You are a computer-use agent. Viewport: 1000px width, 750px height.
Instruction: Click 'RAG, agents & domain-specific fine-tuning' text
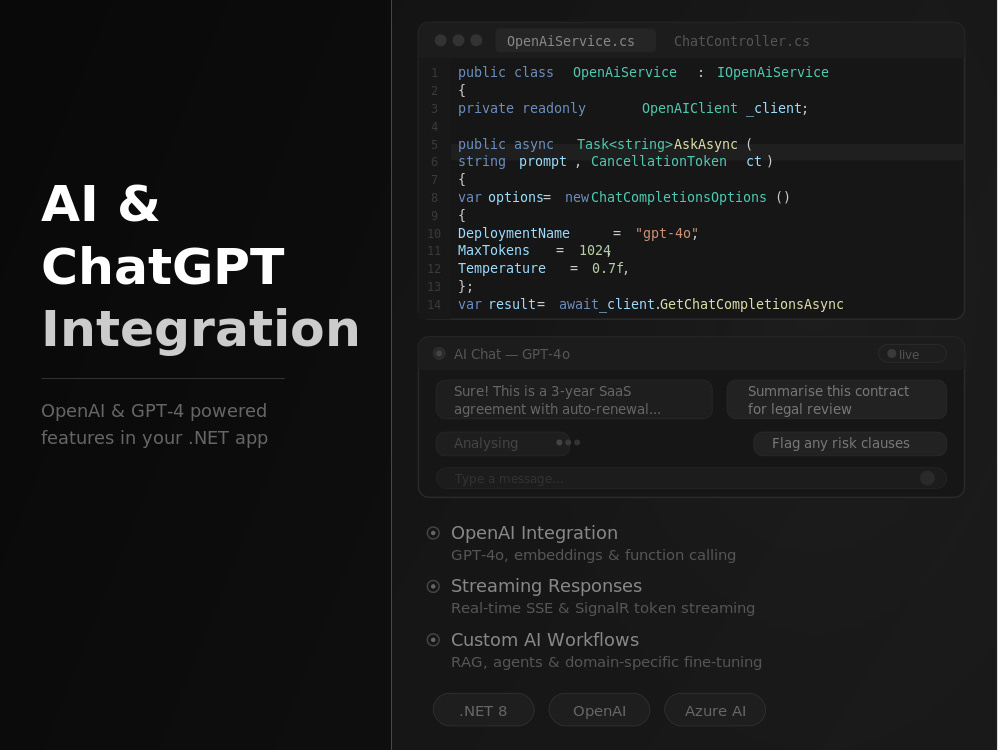(x=607, y=662)
